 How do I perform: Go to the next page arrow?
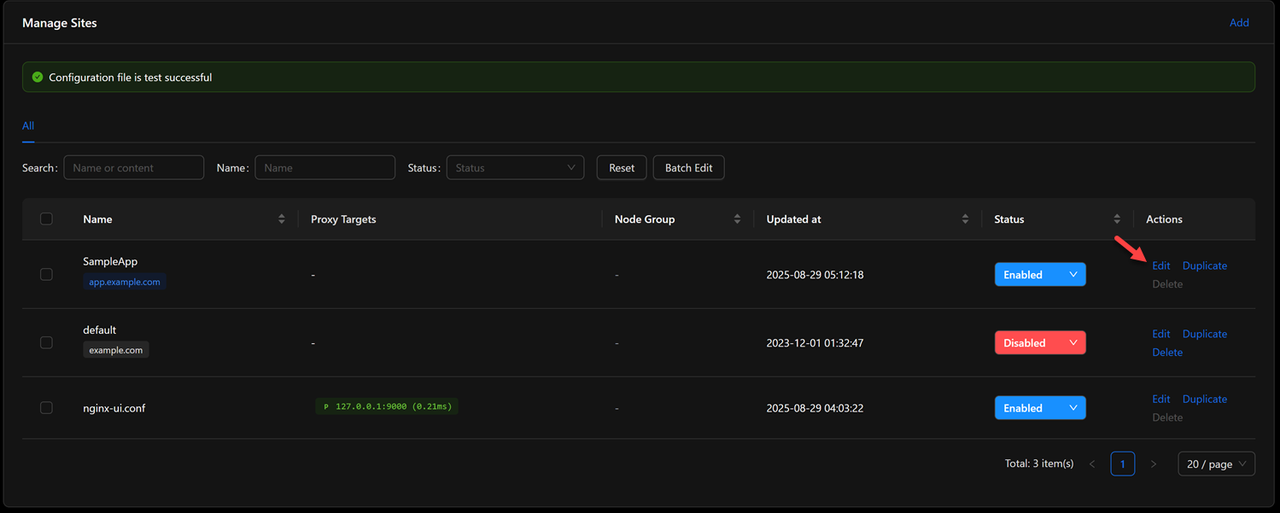pyautogui.click(x=1153, y=464)
